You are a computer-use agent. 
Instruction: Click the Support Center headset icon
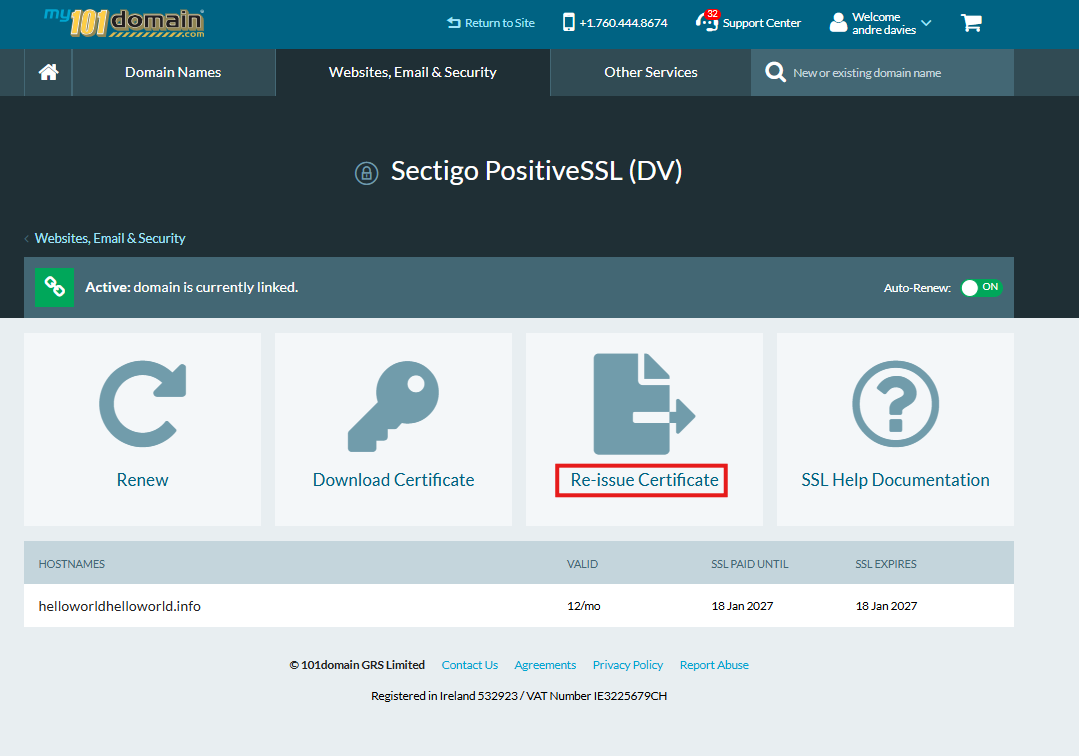pos(707,23)
